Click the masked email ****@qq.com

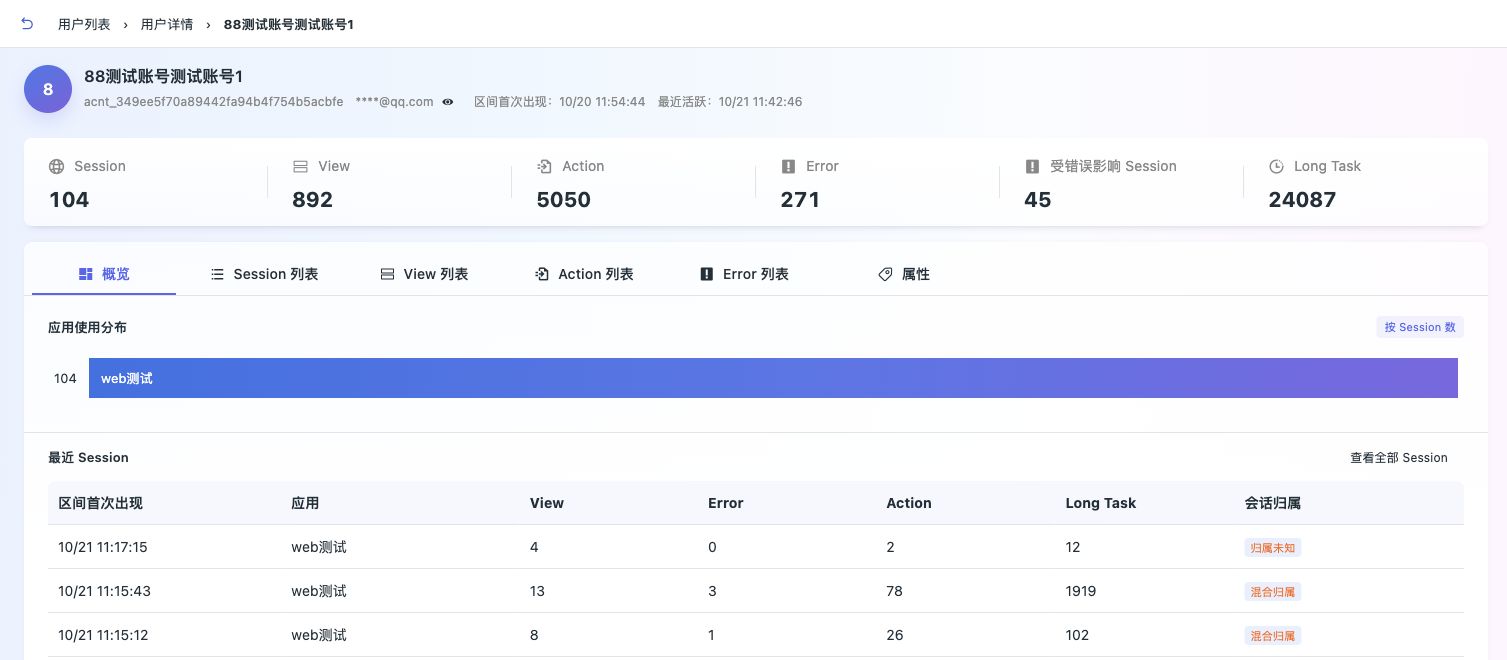(x=394, y=102)
